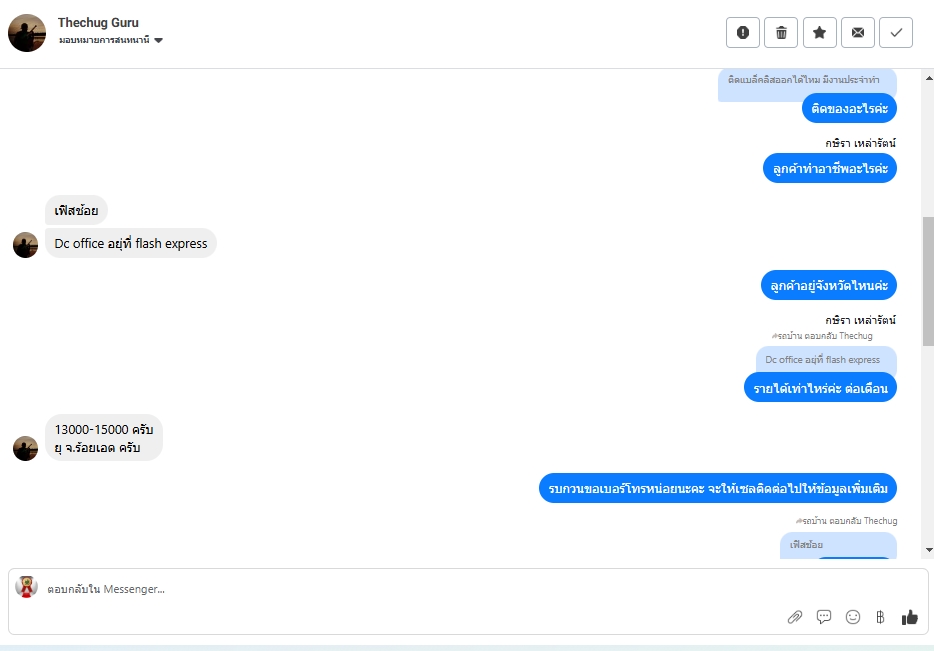Select message 'Dc office อยู่ที่ flash express'
Image resolution: width=934 pixels, height=651 pixels.
(x=130, y=243)
